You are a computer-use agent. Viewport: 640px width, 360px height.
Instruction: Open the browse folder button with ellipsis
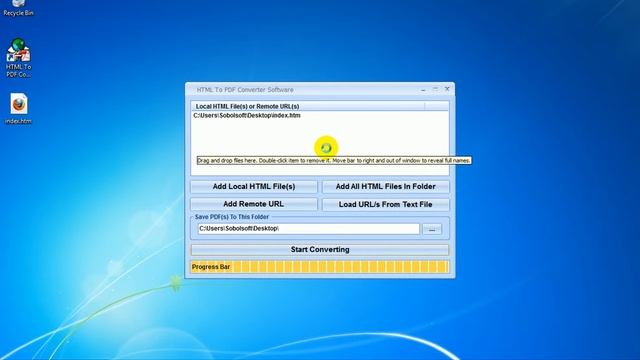tap(432, 229)
